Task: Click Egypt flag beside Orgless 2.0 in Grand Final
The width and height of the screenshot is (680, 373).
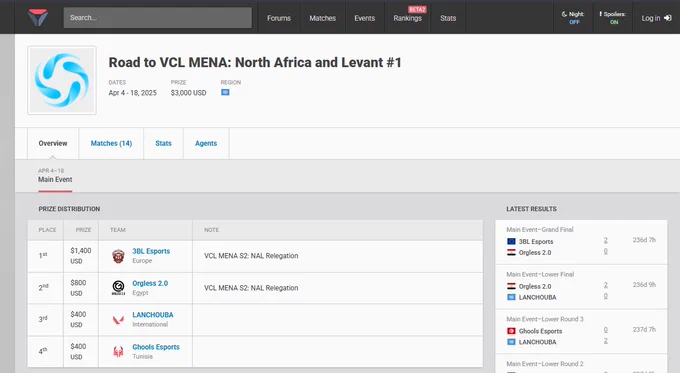Action: click(511, 252)
